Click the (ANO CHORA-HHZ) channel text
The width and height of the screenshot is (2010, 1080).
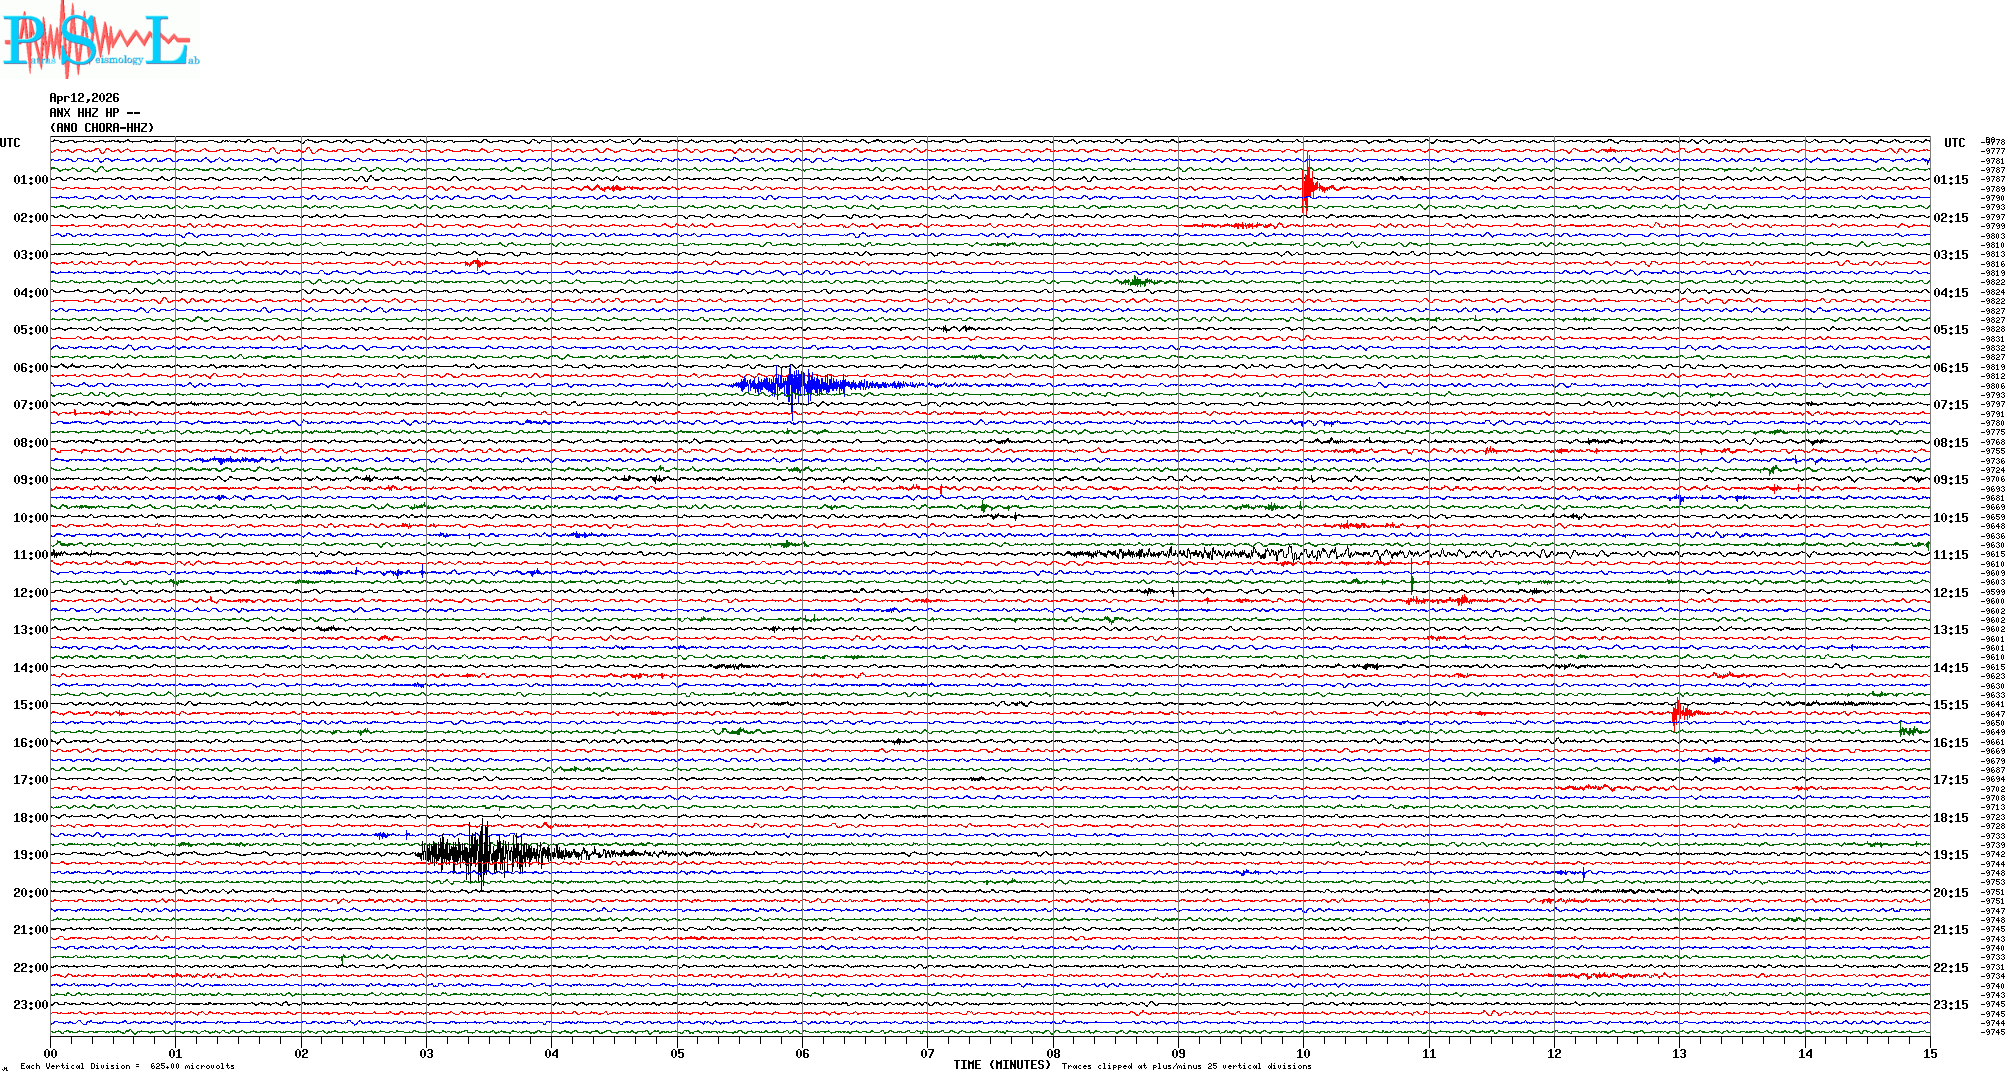[x=102, y=128]
